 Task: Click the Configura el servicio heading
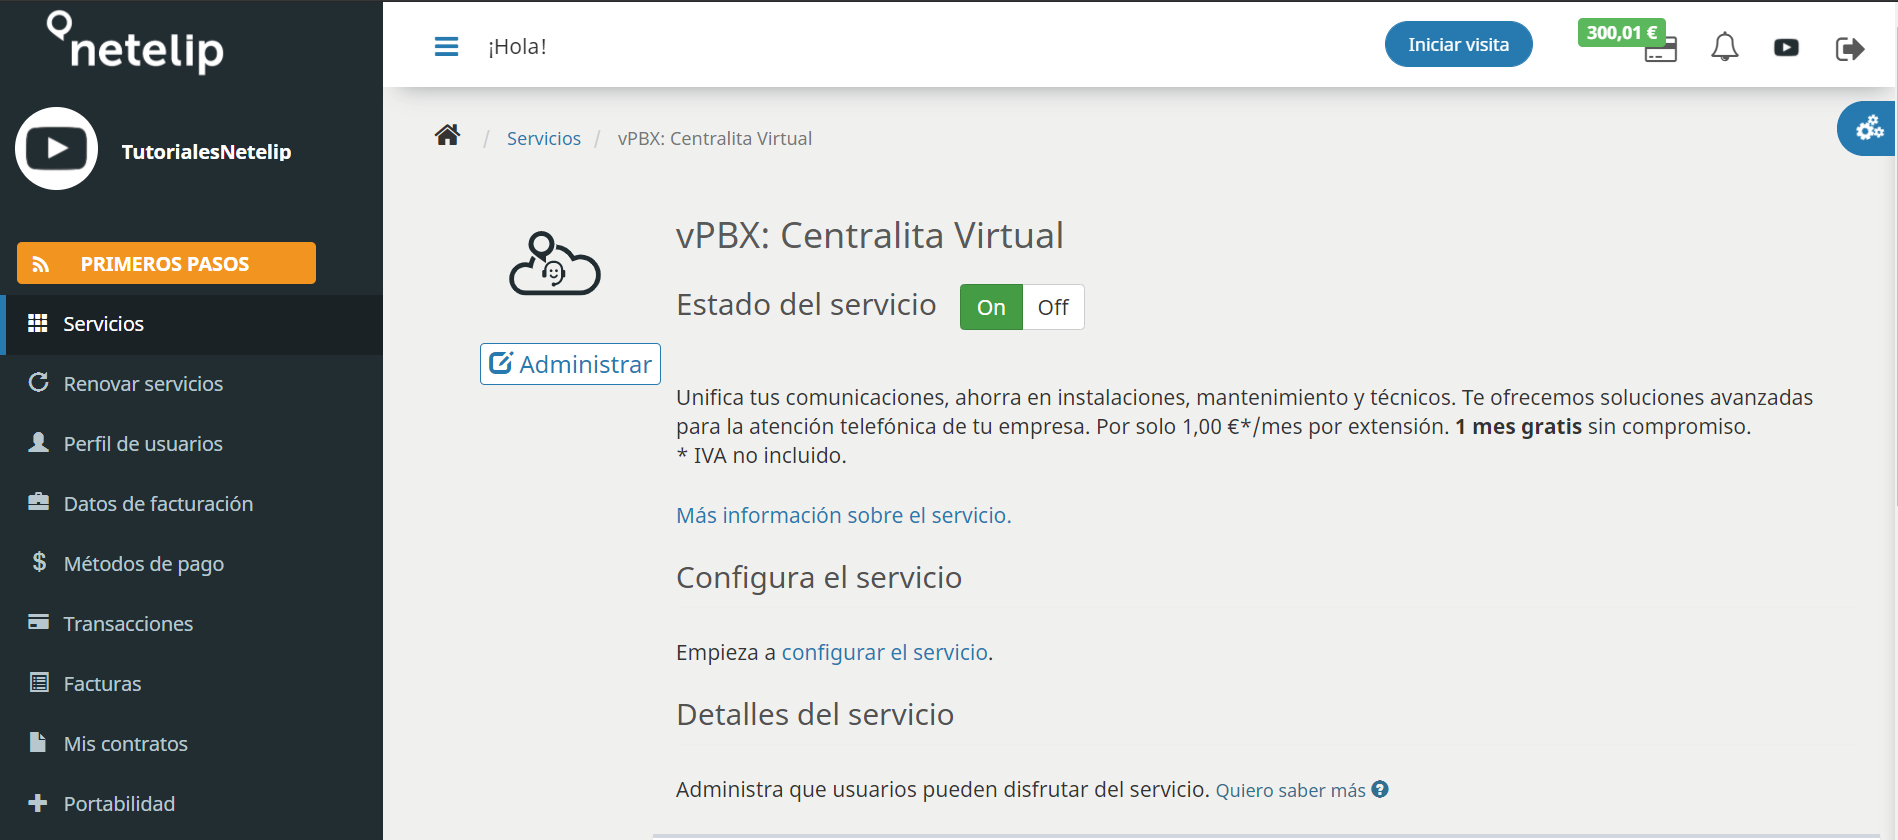point(819,577)
